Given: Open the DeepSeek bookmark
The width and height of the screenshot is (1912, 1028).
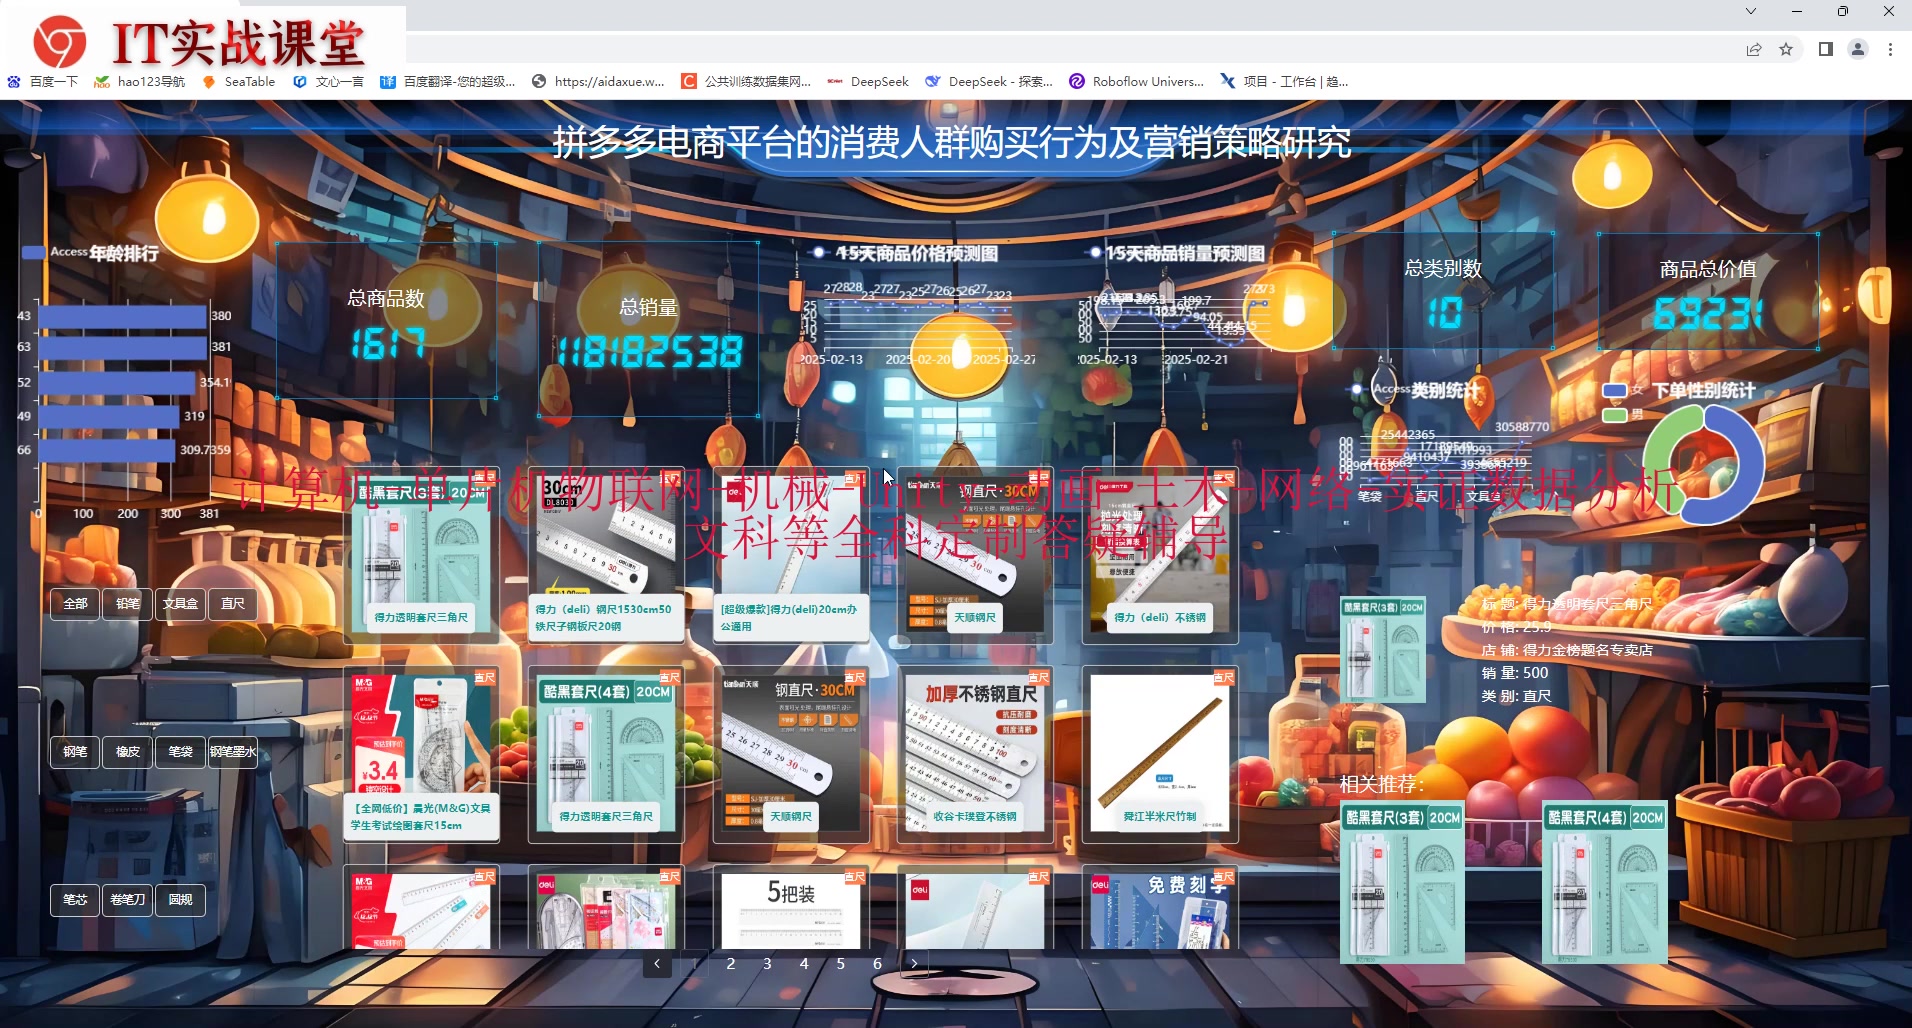Looking at the screenshot, I should [x=868, y=82].
